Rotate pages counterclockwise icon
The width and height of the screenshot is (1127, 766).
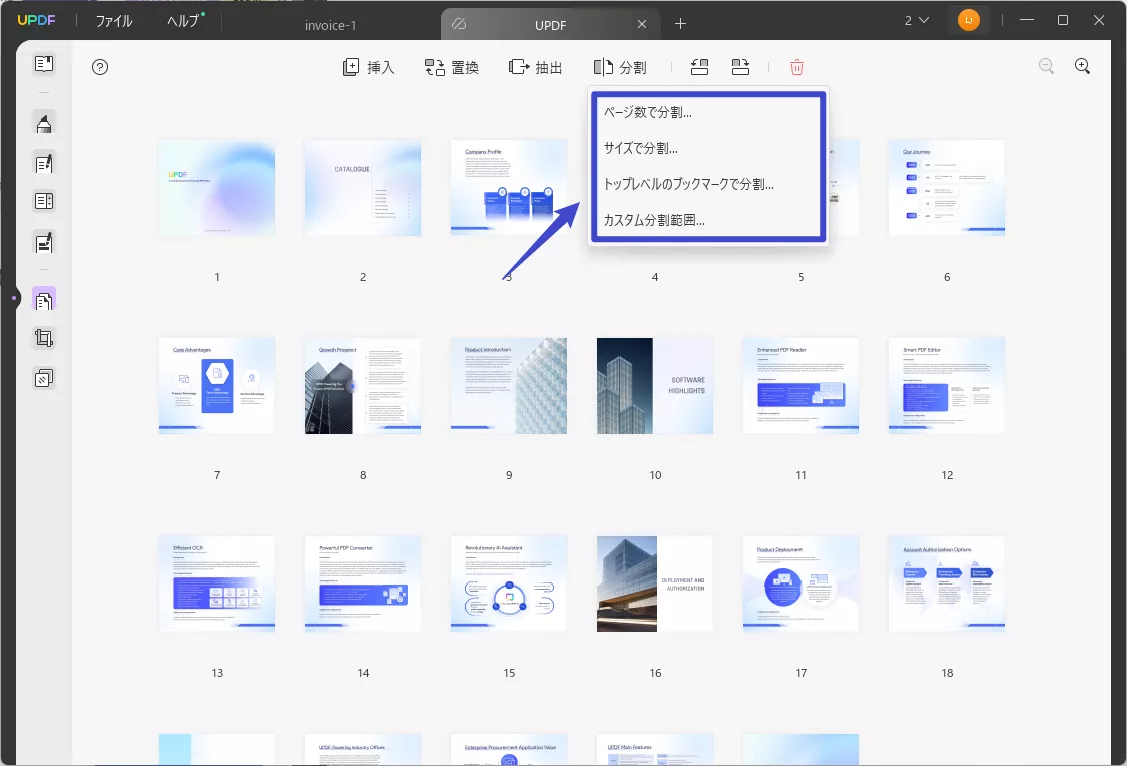pos(699,68)
